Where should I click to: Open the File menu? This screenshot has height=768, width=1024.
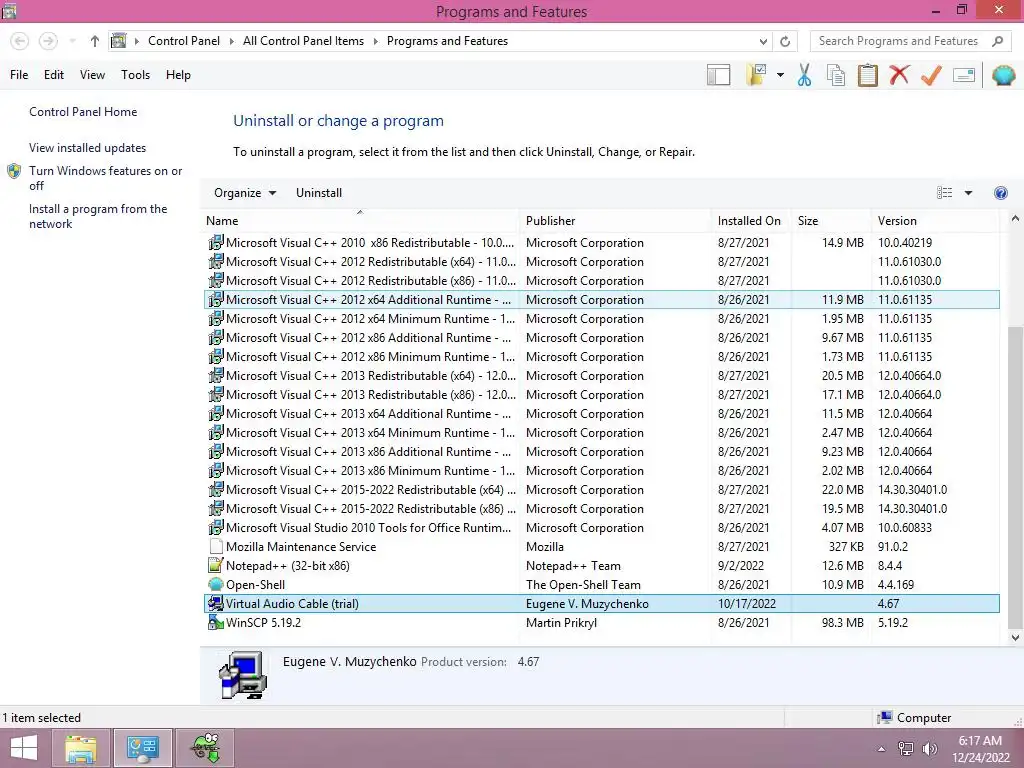pyautogui.click(x=19, y=75)
